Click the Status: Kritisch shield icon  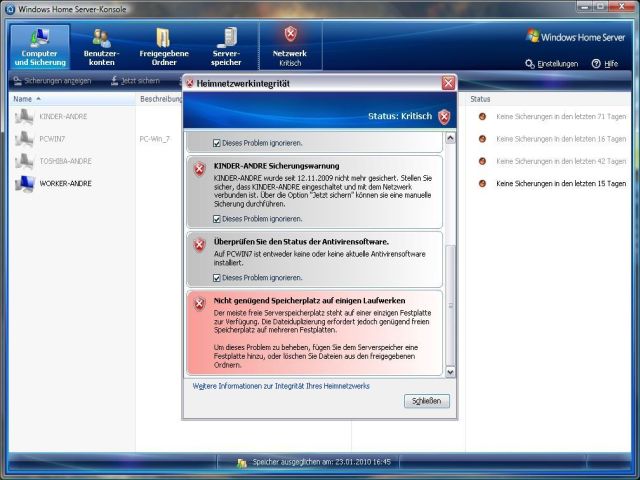(444, 117)
